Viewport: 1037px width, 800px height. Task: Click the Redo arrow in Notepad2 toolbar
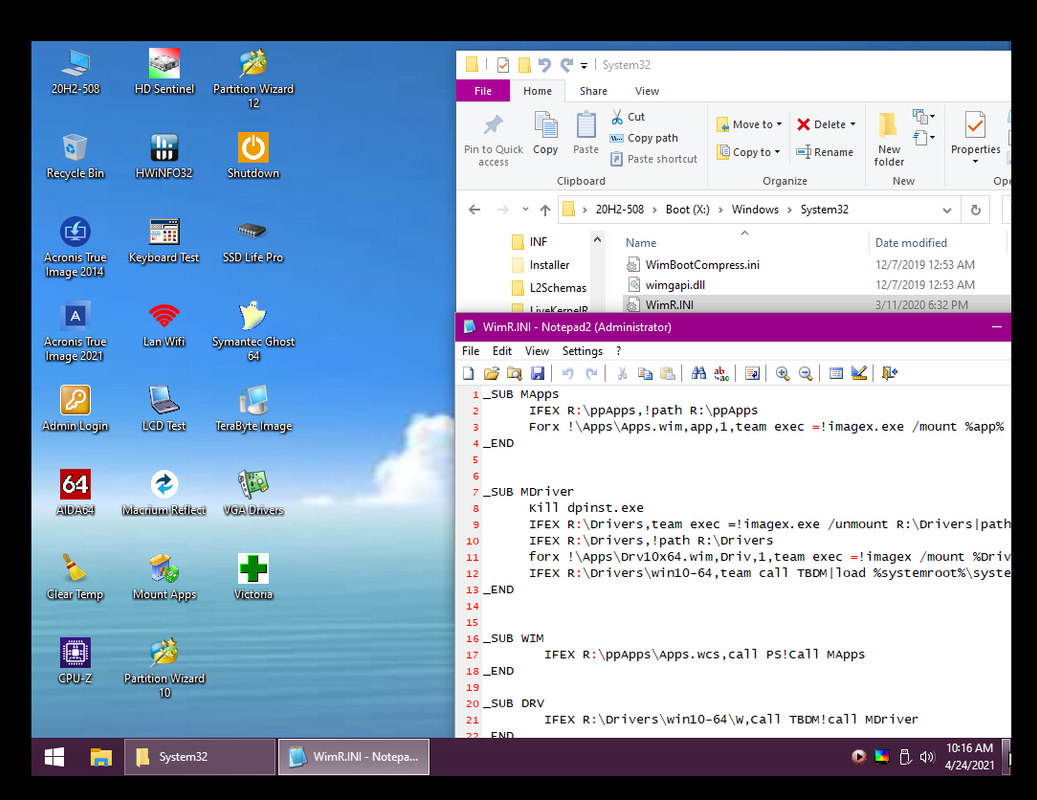coord(591,374)
